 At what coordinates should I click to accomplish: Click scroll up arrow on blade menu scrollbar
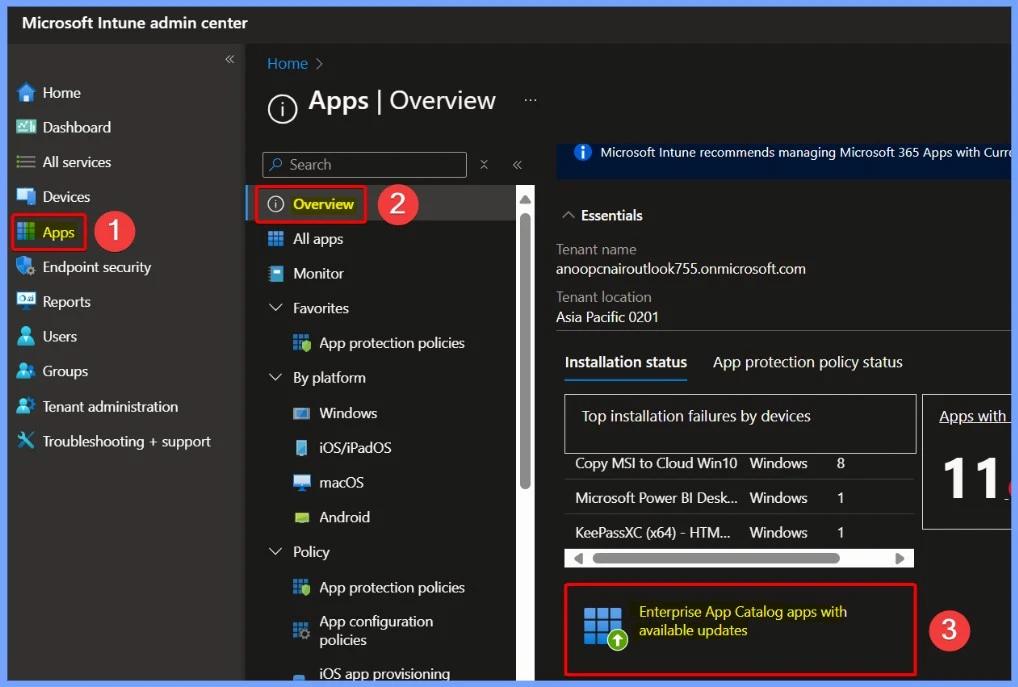coord(525,200)
